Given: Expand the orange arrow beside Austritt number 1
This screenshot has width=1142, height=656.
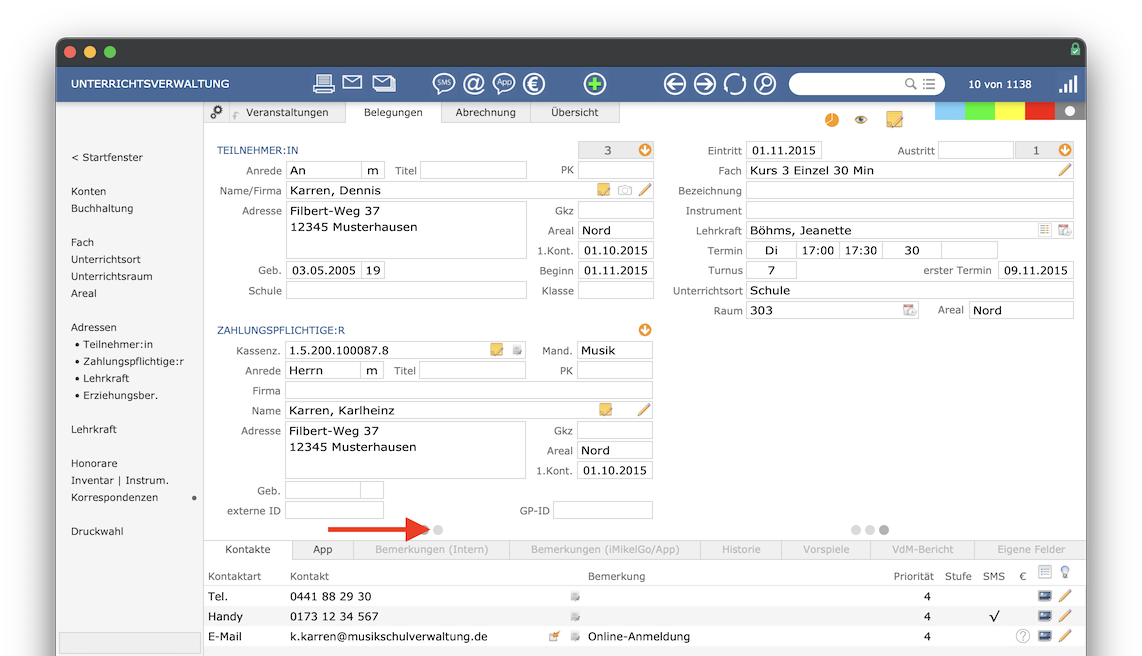Looking at the screenshot, I should (x=1065, y=150).
